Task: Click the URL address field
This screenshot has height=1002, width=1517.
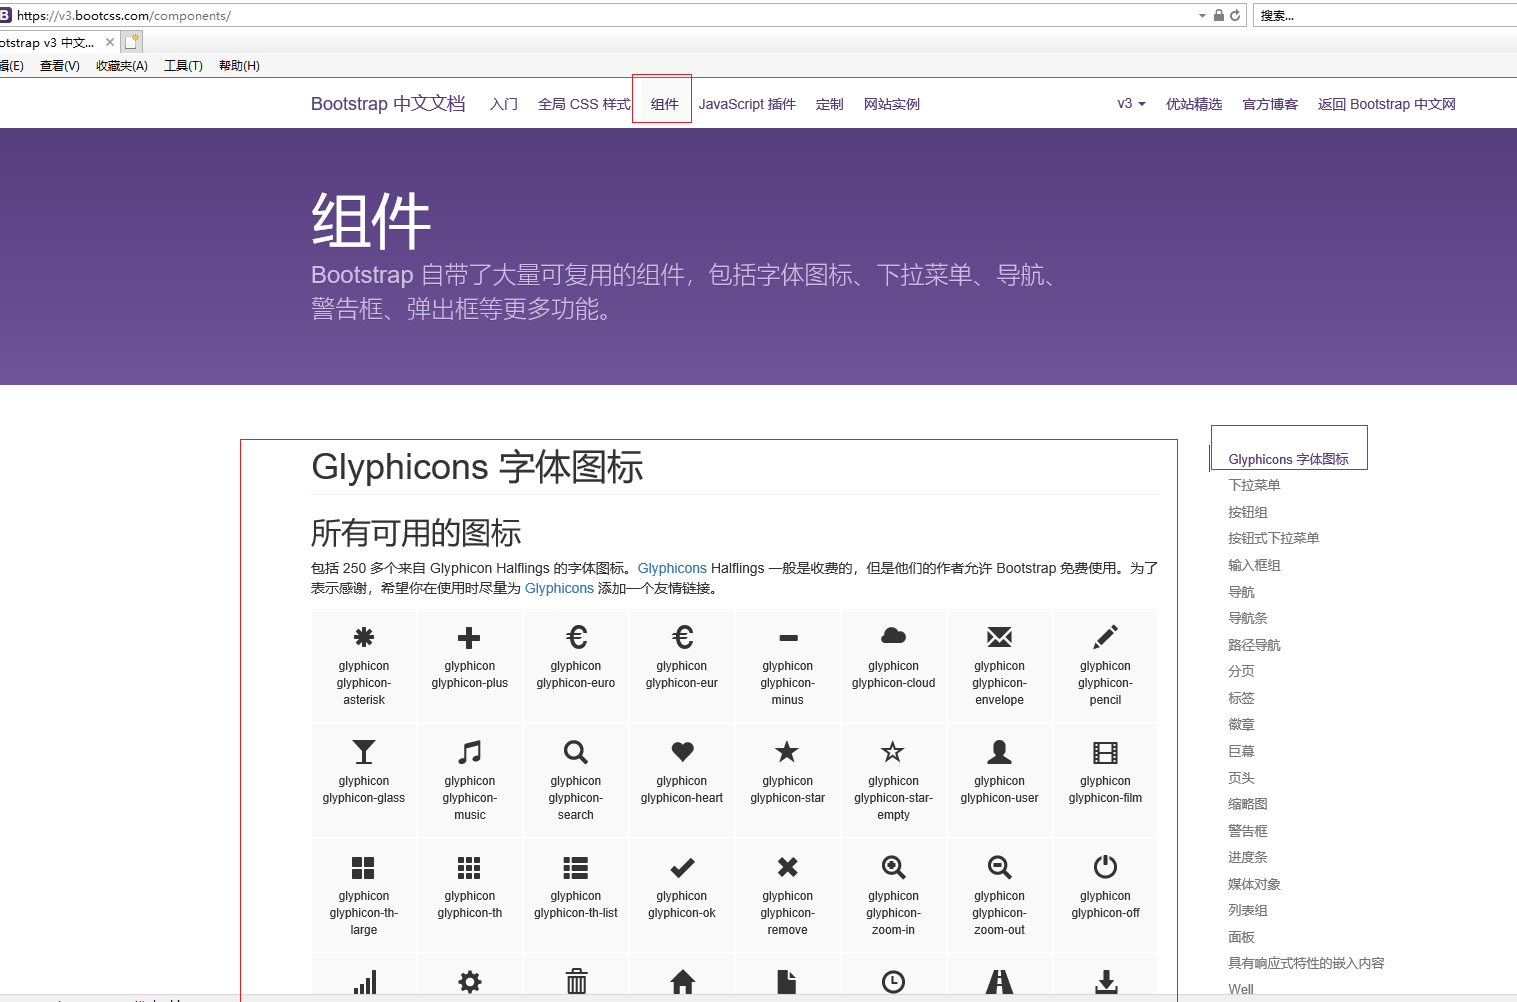Action: point(600,16)
